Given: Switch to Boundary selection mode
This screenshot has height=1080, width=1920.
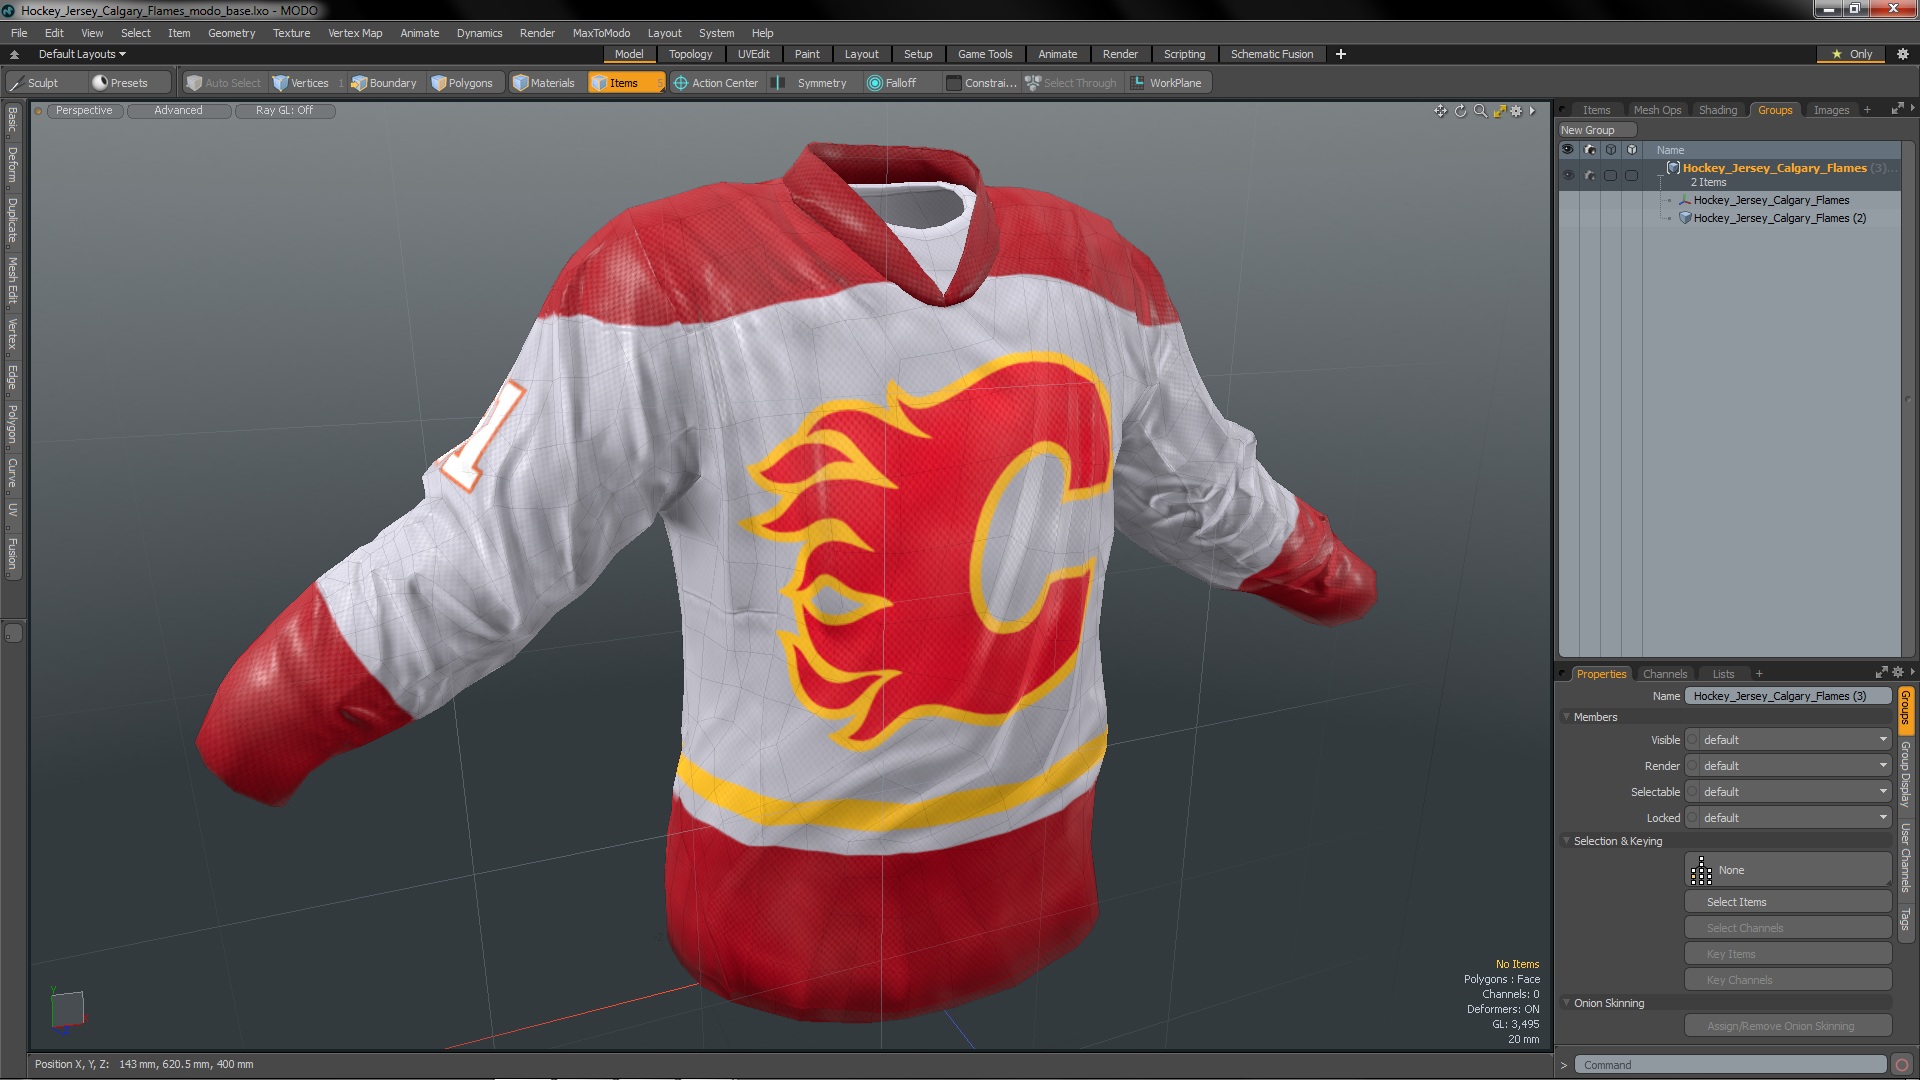Looking at the screenshot, I should tap(384, 83).
